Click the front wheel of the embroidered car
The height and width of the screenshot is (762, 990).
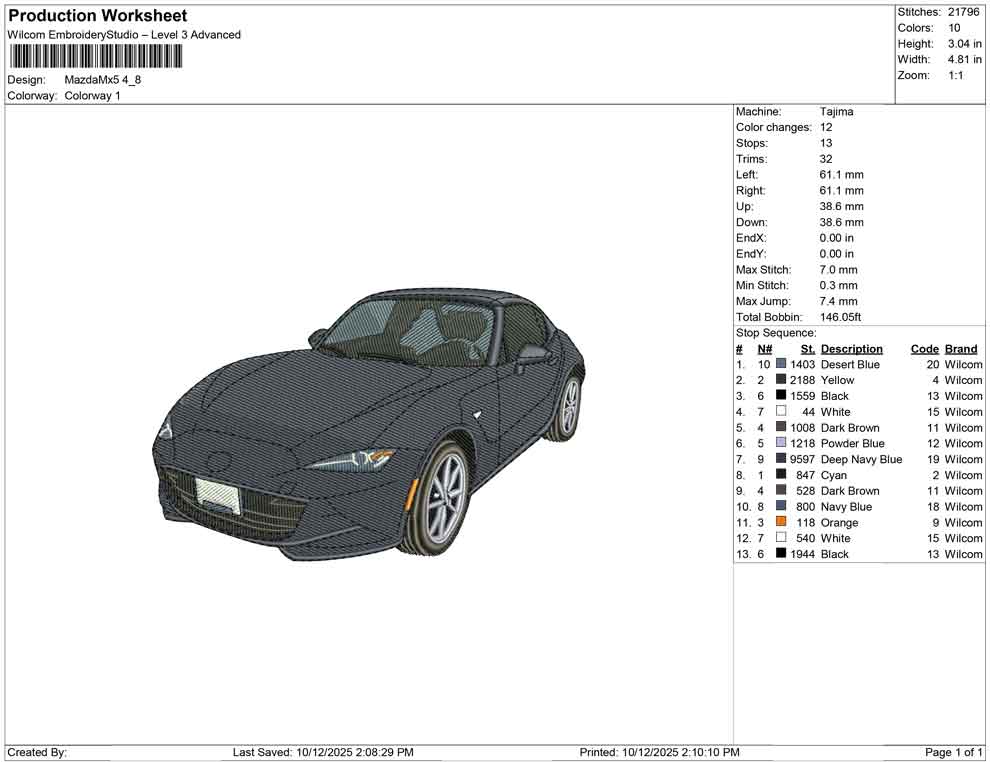tap(441, 499)
